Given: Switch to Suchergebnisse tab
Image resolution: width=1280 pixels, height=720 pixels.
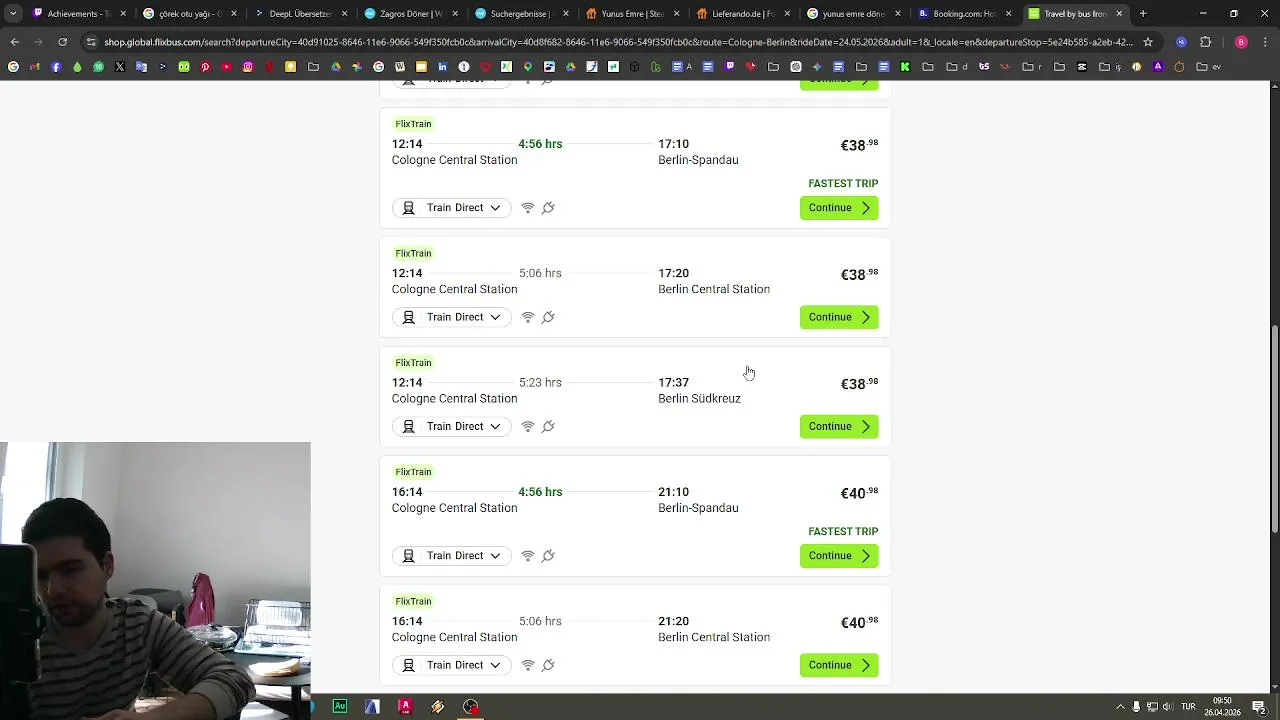Looking at the screenshot, I should click(520, 14).
